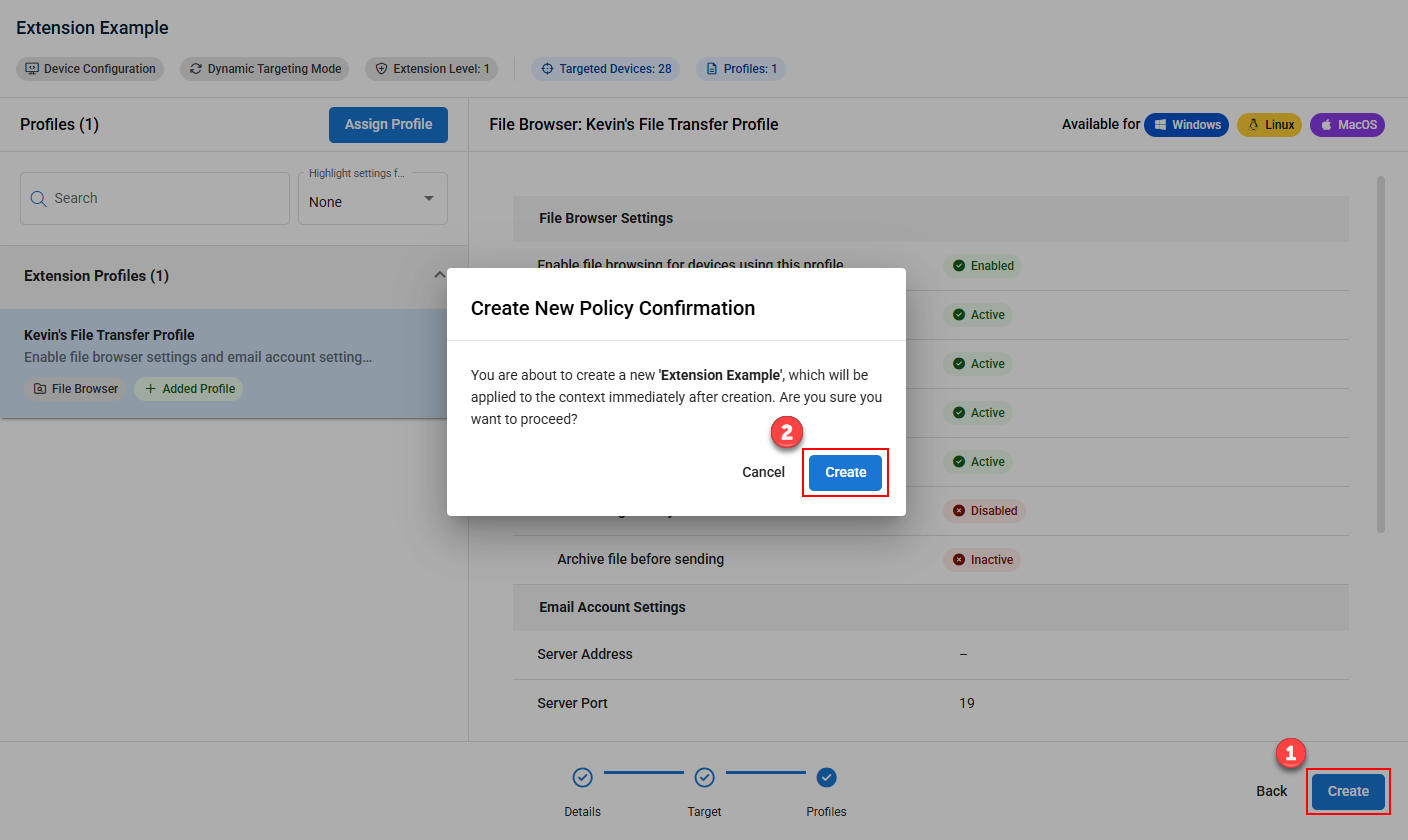This screenshot has width=1408, height=840.
Task: Collapse the Extension Profiles section
Action: point(439,275)
